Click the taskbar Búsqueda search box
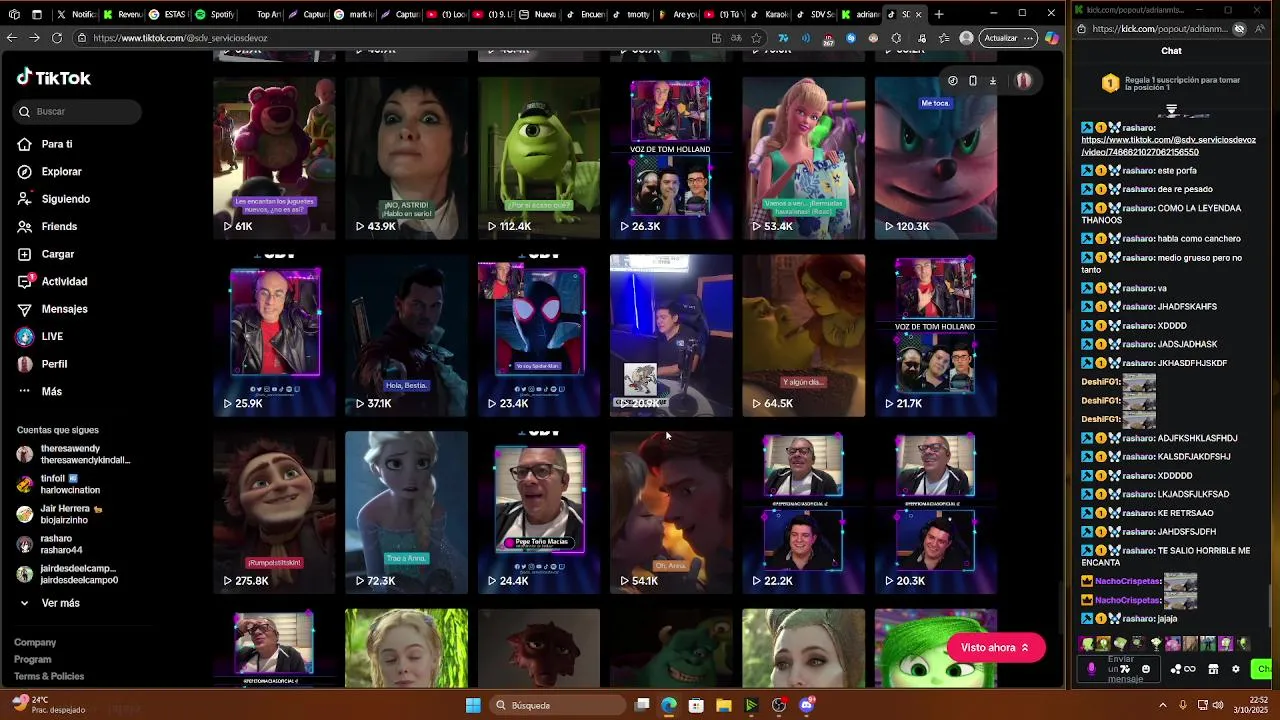 558,705
